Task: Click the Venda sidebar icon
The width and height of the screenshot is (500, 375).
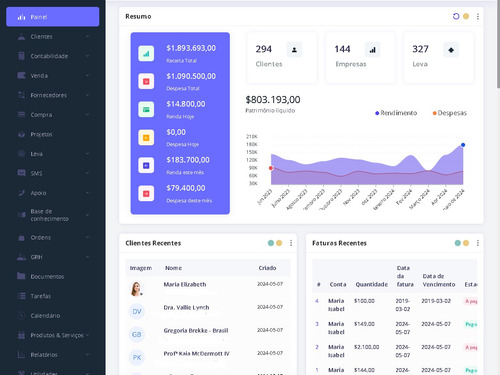Action: point(21,75)
